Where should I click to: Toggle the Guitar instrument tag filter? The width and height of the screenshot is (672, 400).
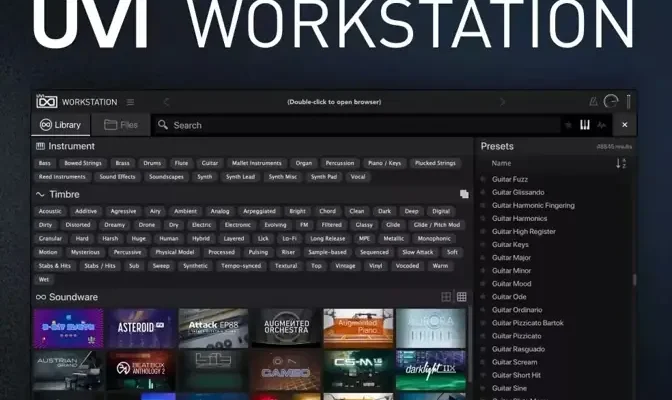210,163
